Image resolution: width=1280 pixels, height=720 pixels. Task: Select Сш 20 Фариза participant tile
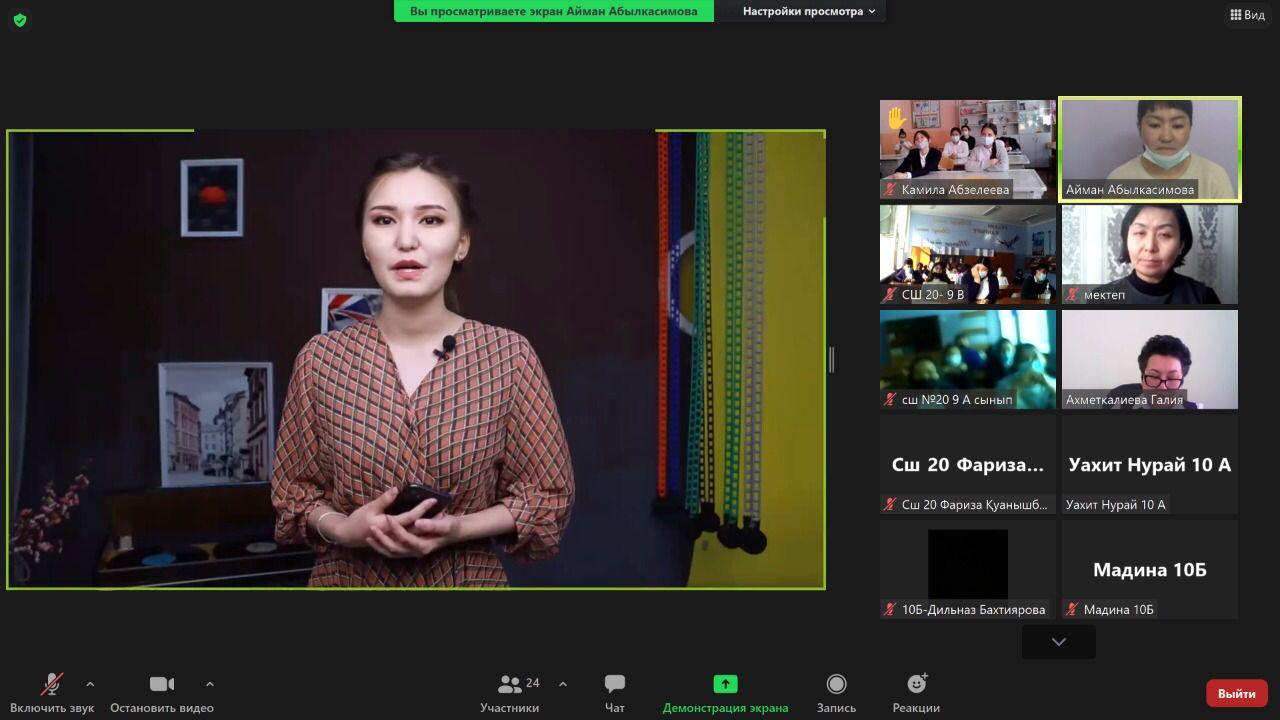click(x=967, y=464)
